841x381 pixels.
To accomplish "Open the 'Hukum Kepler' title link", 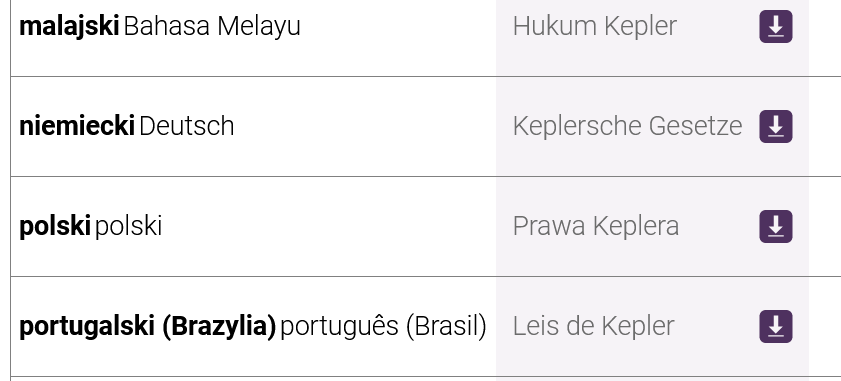I will (x=594, y=26).
